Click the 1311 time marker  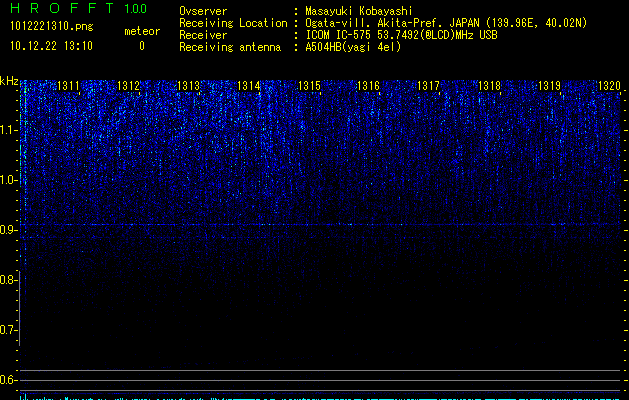click(68, 86)
